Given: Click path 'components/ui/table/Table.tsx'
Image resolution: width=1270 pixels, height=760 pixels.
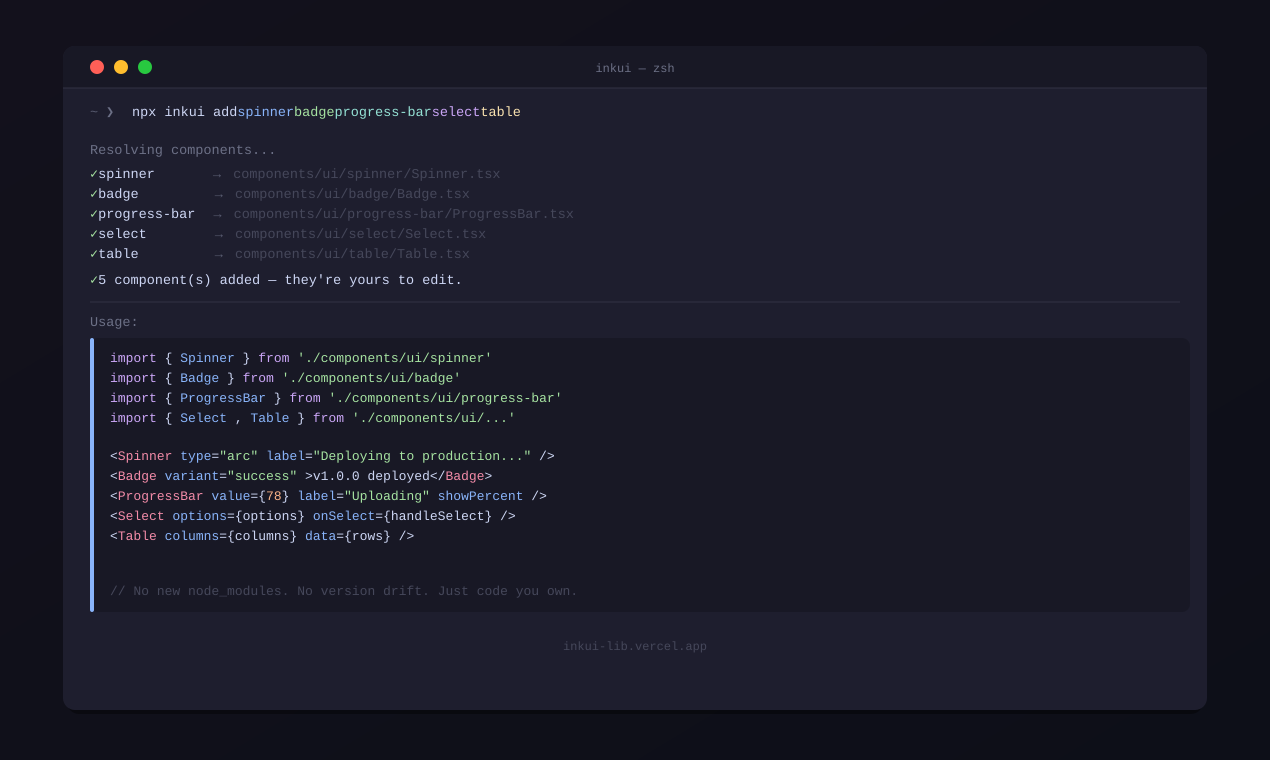Looking at the screenshot, I should [352, 254].
